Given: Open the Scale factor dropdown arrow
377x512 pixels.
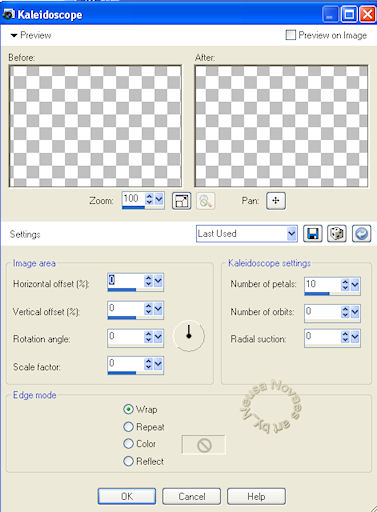Looking at the screenshot, I should click(x=158, y=364).
